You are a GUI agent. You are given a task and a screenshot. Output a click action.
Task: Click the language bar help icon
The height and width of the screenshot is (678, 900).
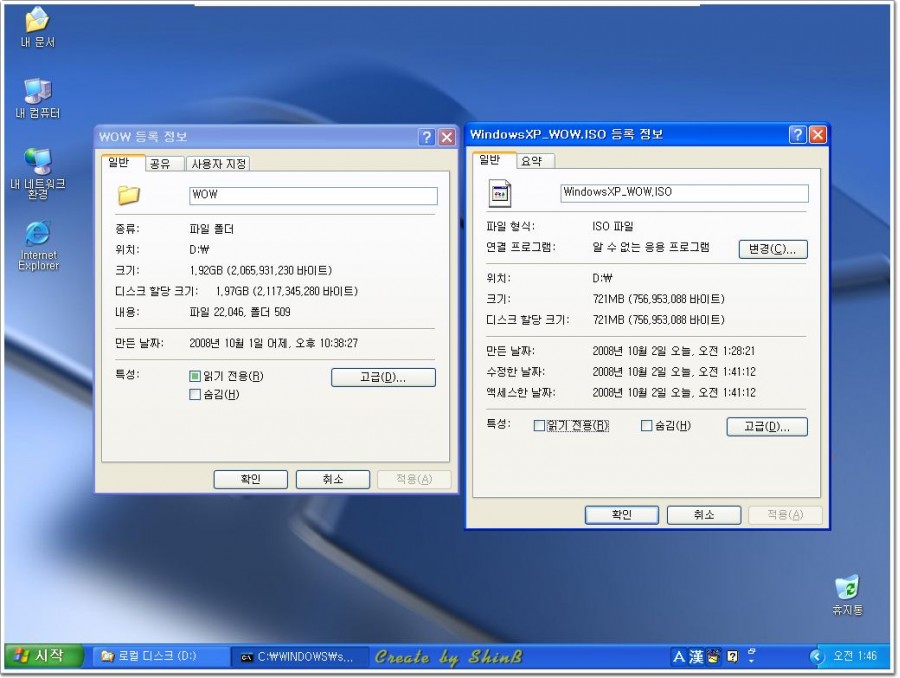732,657
